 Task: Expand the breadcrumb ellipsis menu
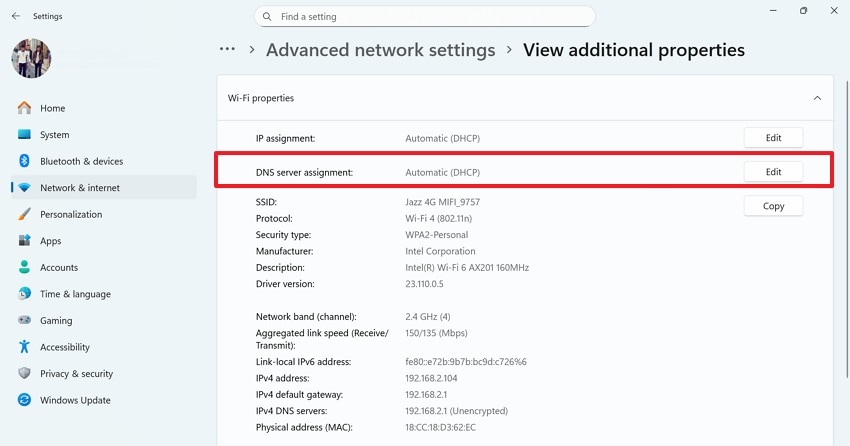[227, 49]
